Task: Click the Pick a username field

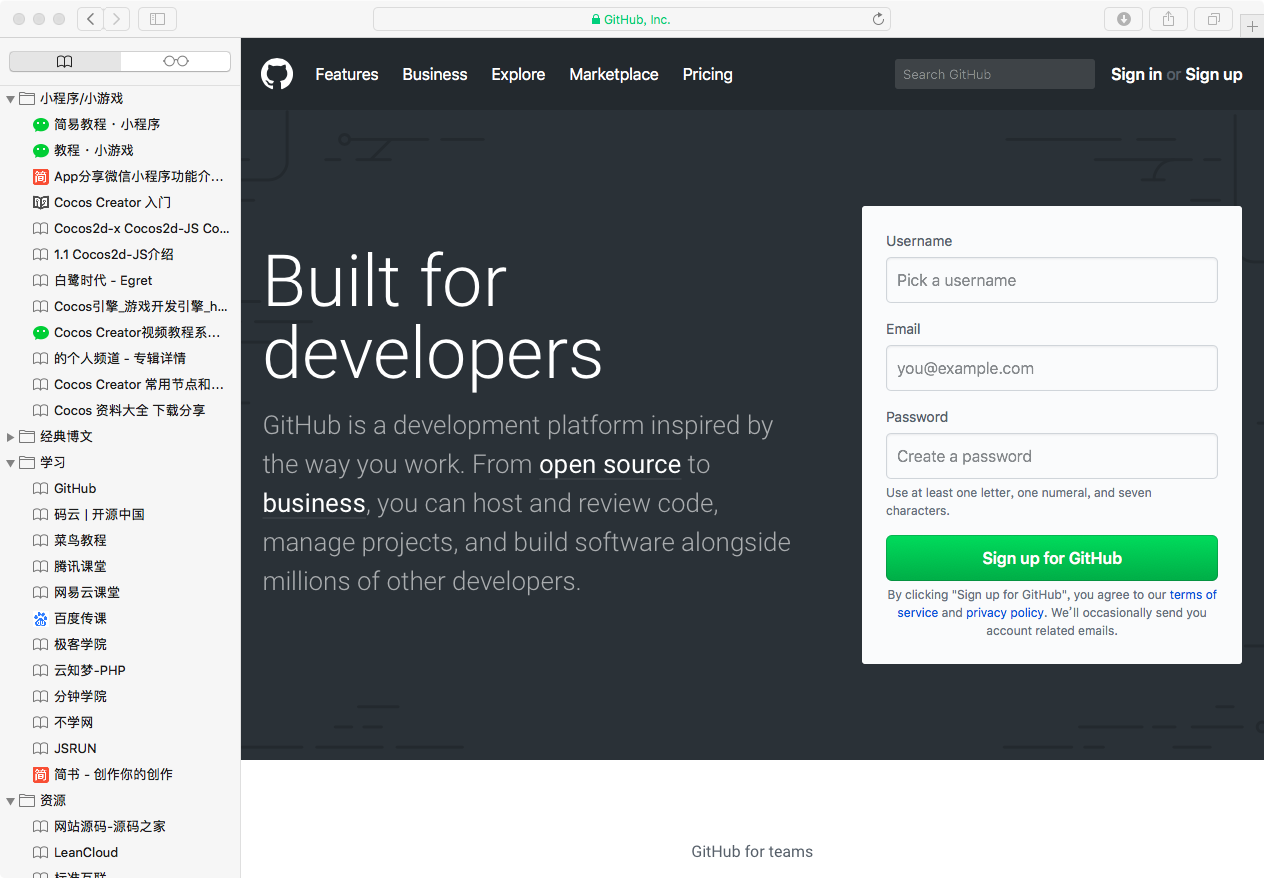Action: click(1051, 280)
